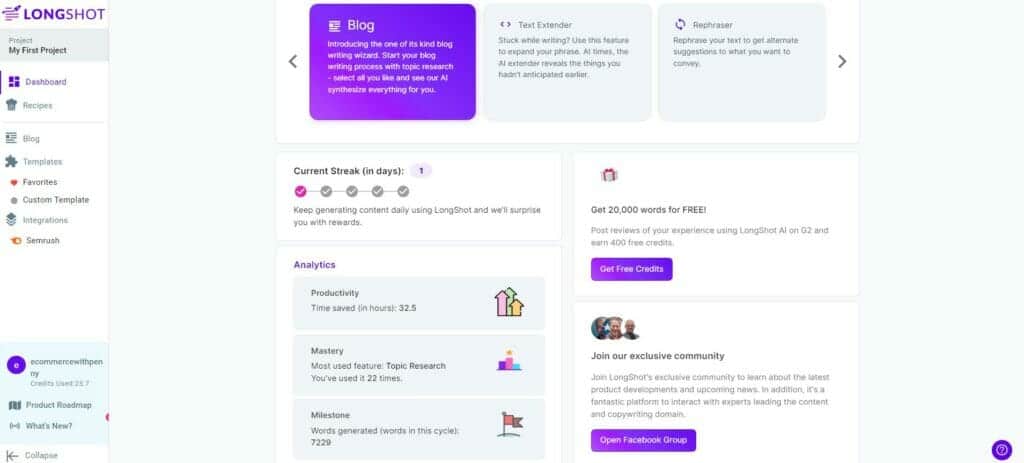Screen dimensions: 1024x463
Task: Click the gift box icon
Action: tap(609, 175)
